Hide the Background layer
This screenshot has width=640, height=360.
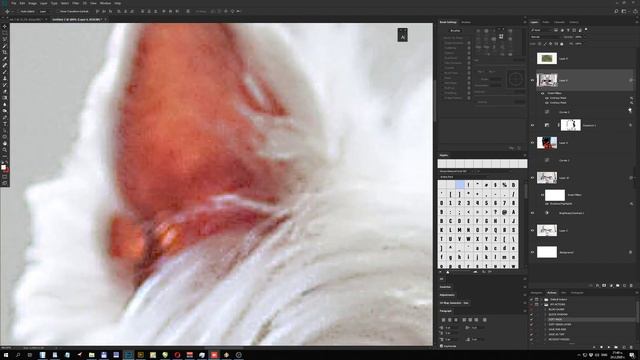(x=532, y=252)
